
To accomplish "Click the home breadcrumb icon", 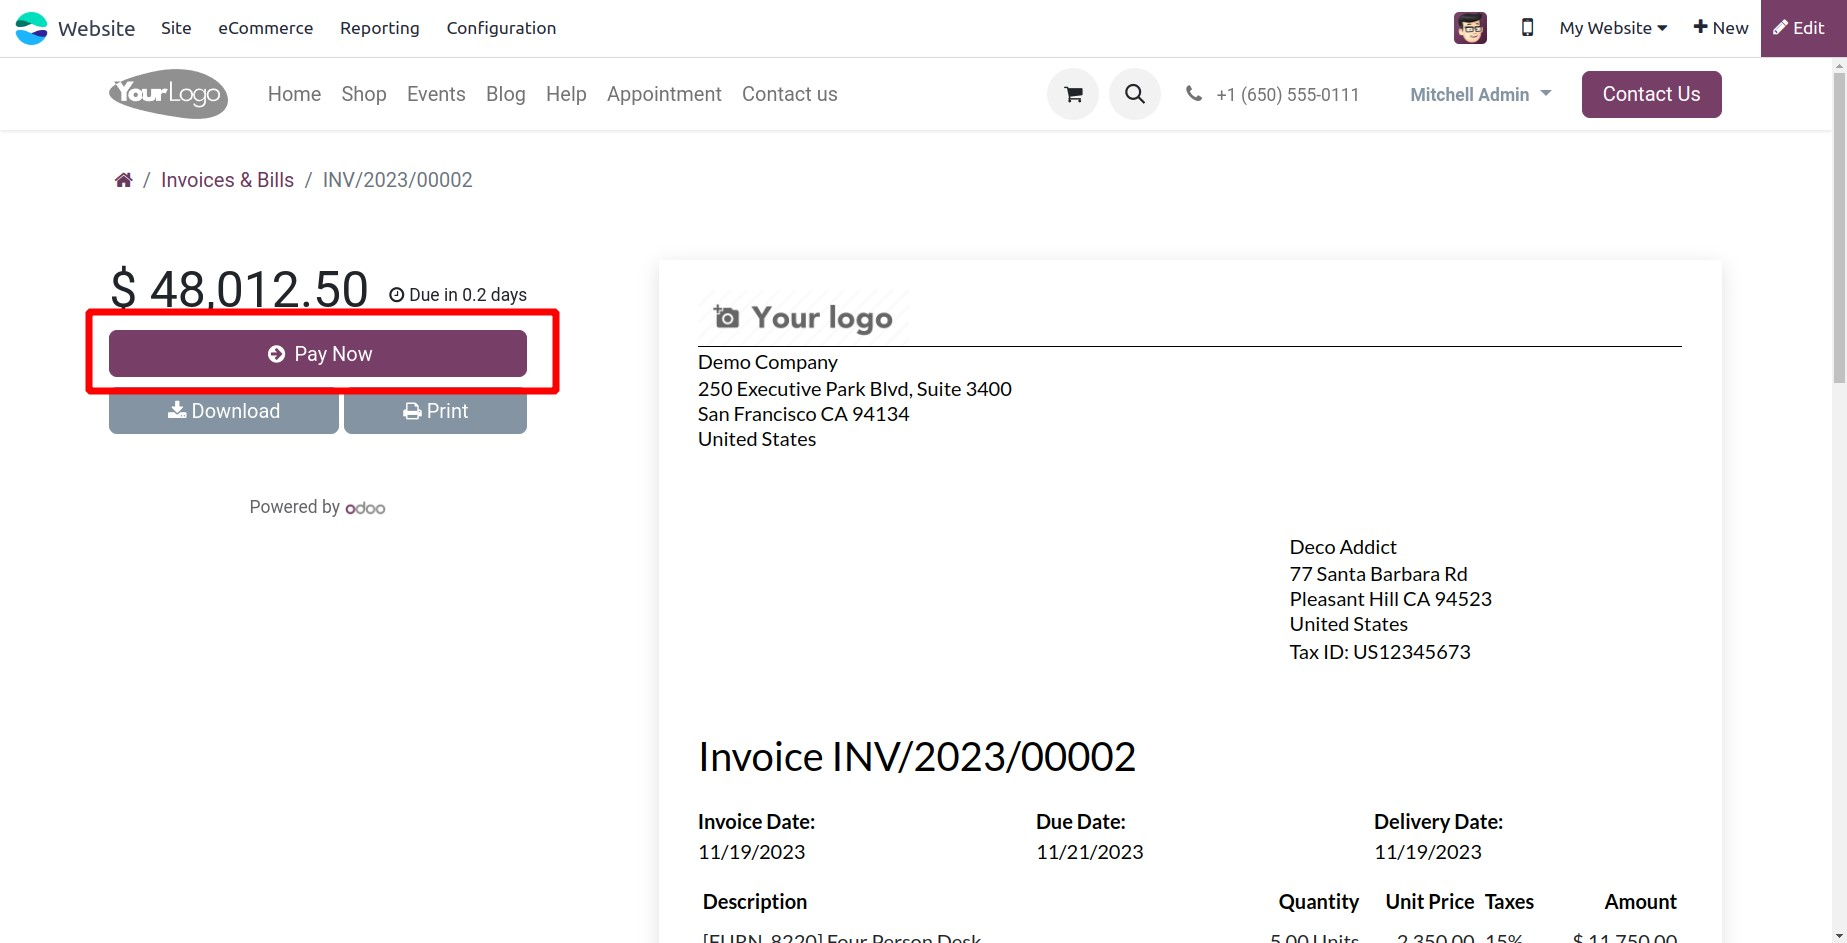I will point(123,180).
